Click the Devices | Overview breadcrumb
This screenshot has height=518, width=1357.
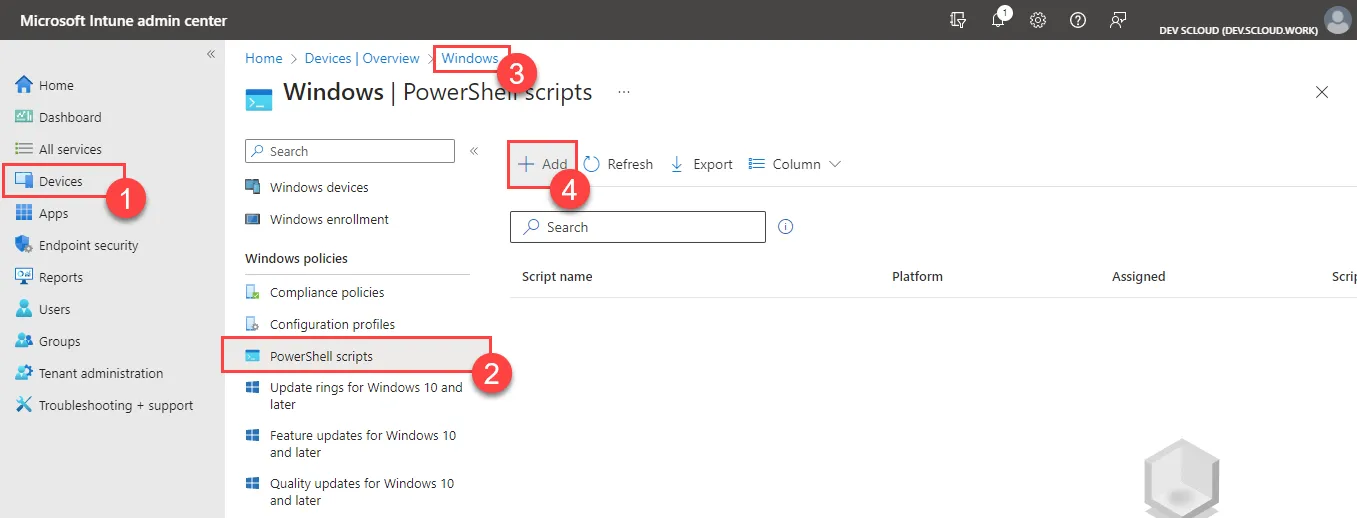[362, 58]
